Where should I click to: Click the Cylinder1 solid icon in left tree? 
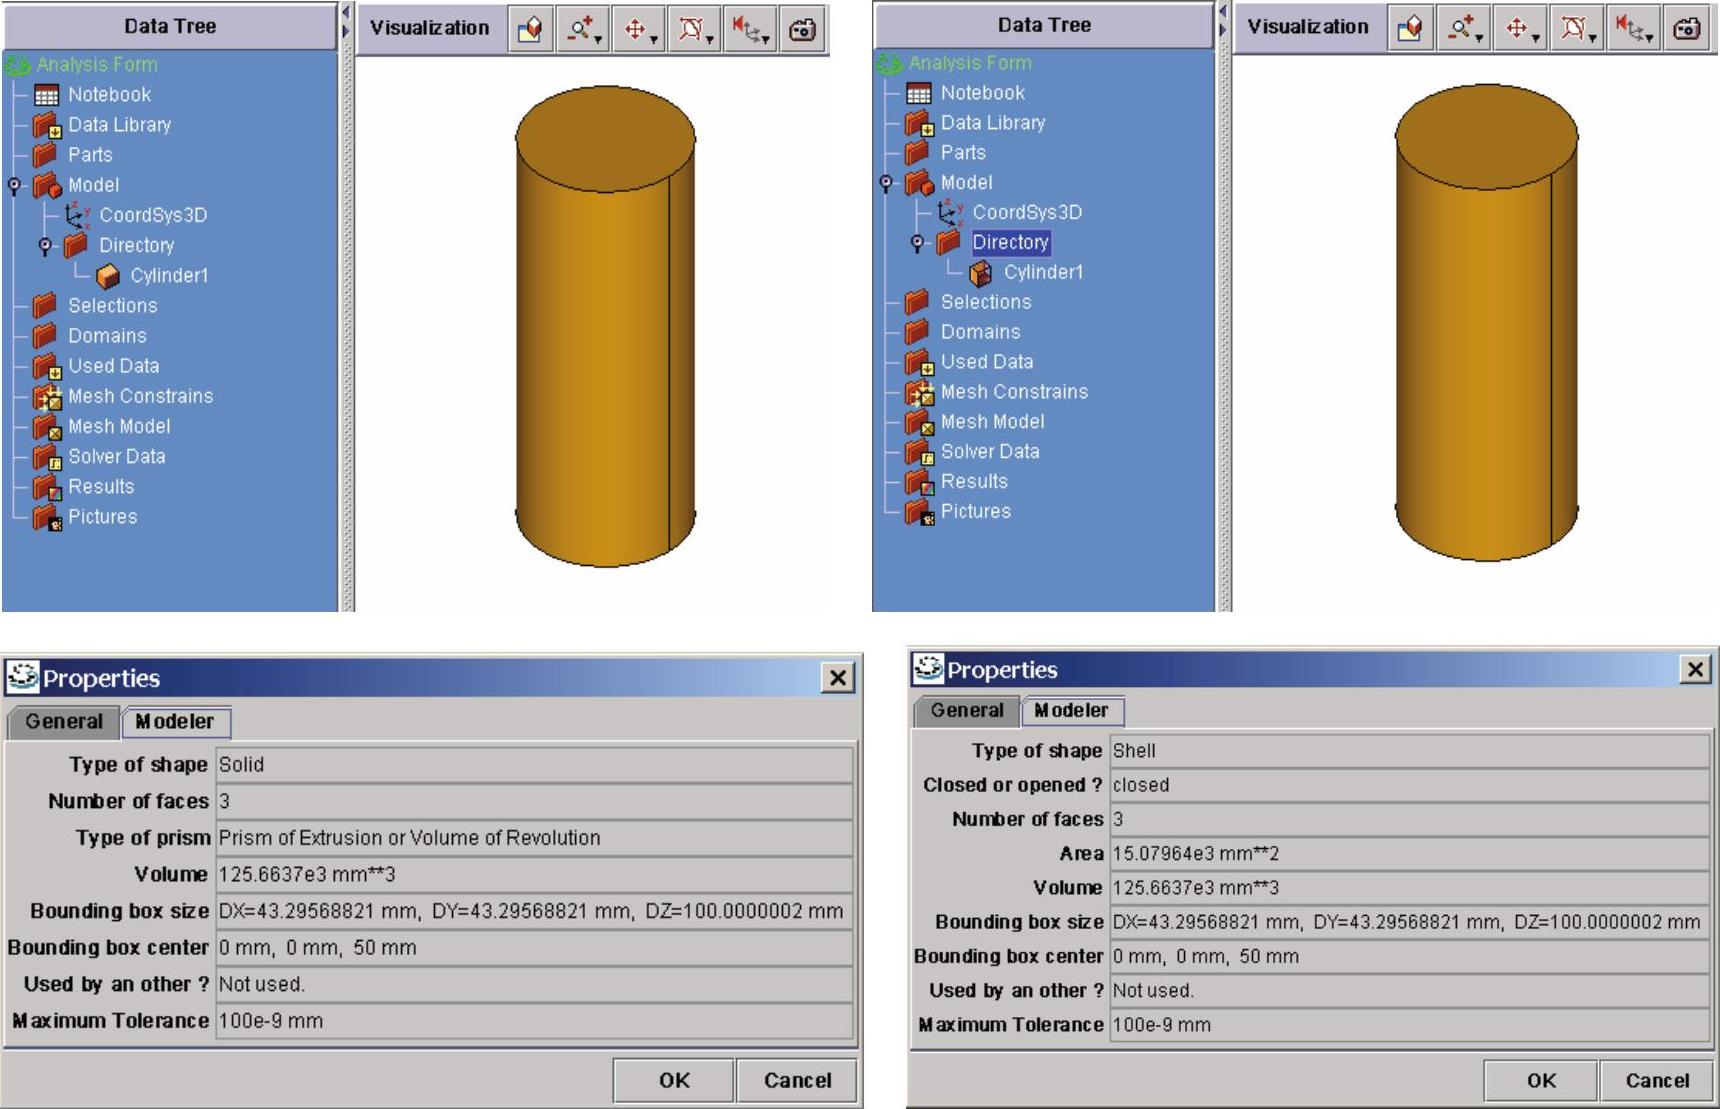108,276
